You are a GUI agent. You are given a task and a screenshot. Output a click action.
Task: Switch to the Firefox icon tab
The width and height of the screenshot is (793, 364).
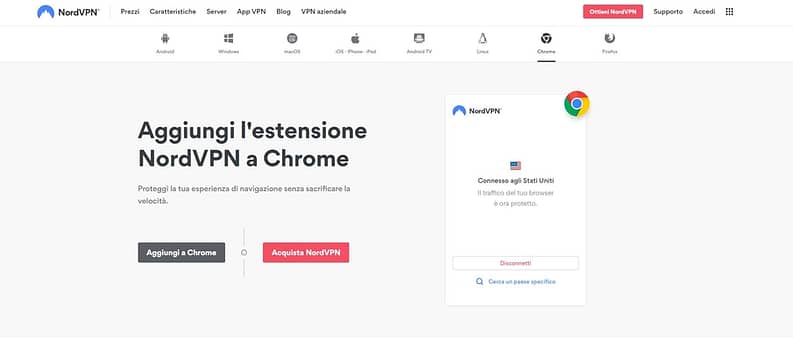[x=610, y=38]
